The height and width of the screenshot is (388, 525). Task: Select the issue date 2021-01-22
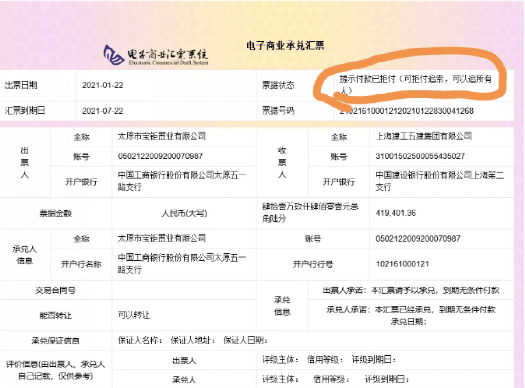103,85
